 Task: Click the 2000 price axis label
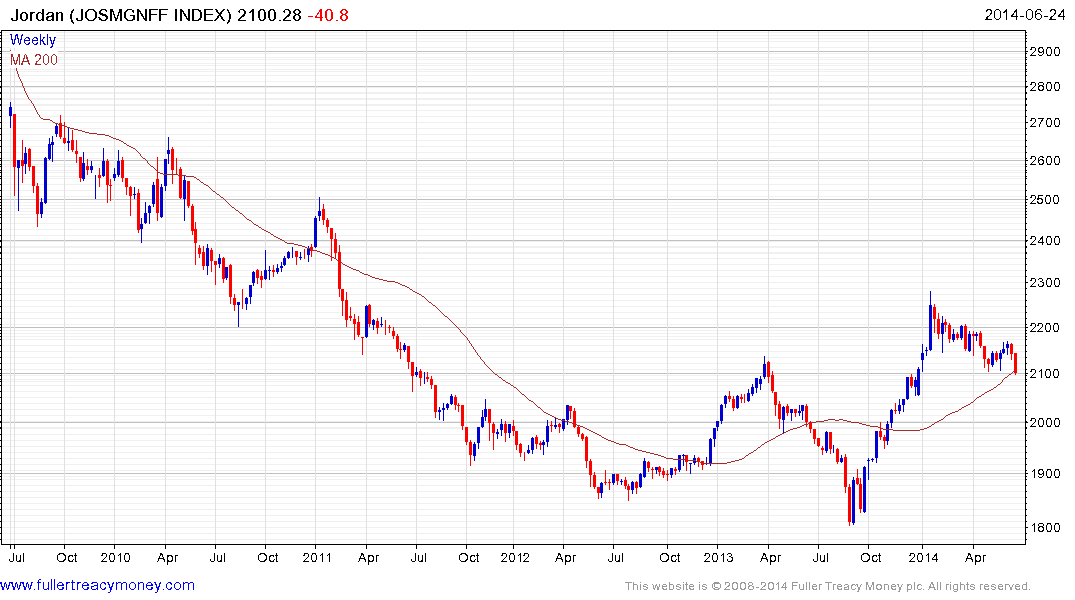[x=1045, y=423]
